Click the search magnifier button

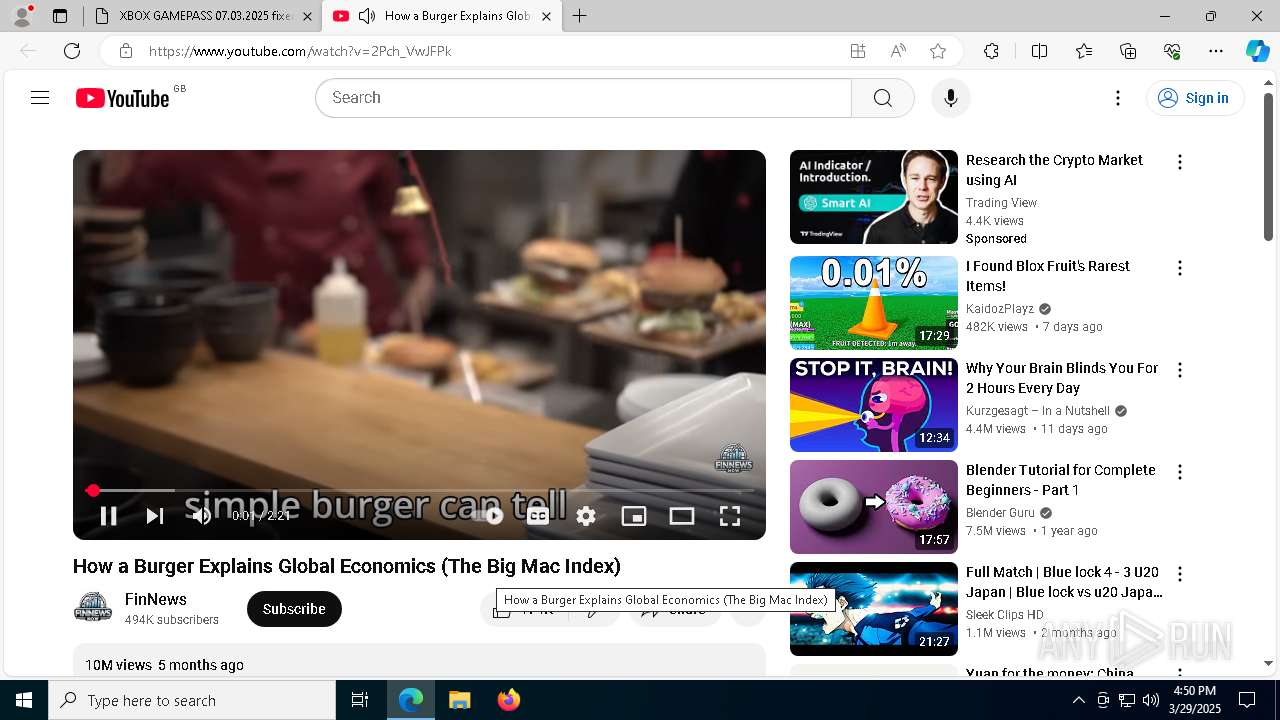tap(882, 98)
